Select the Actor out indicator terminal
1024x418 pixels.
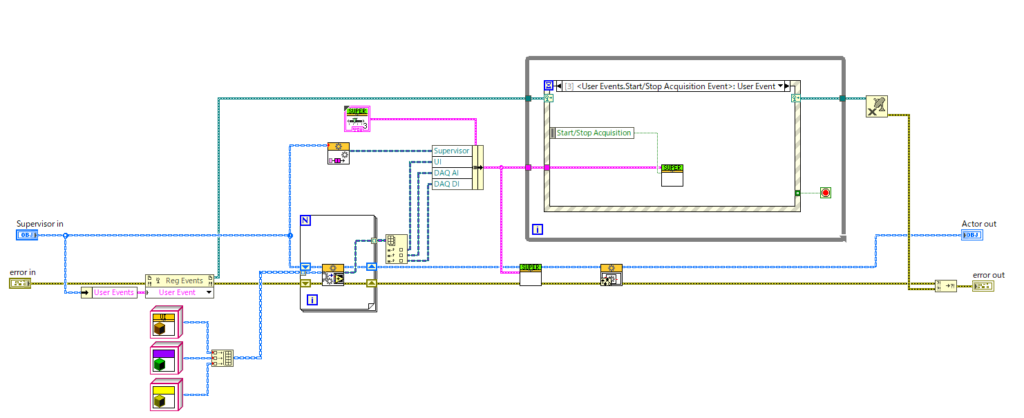click(x=970, y=235)
